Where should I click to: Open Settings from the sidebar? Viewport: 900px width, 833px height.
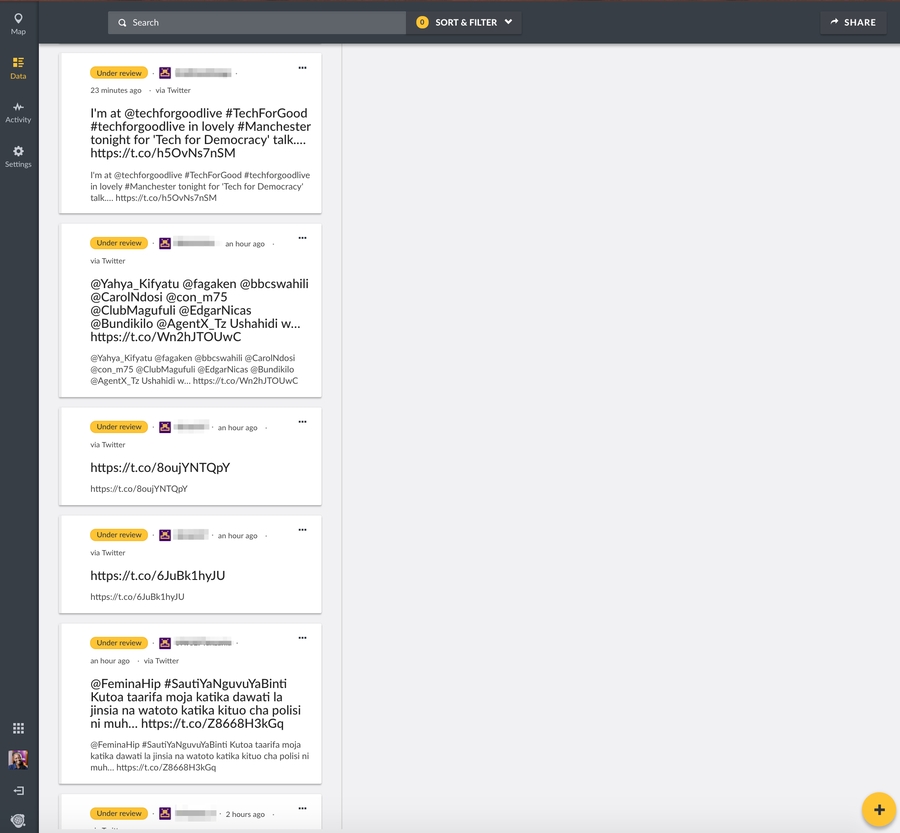pyautogui.click(x=18, y=156)
